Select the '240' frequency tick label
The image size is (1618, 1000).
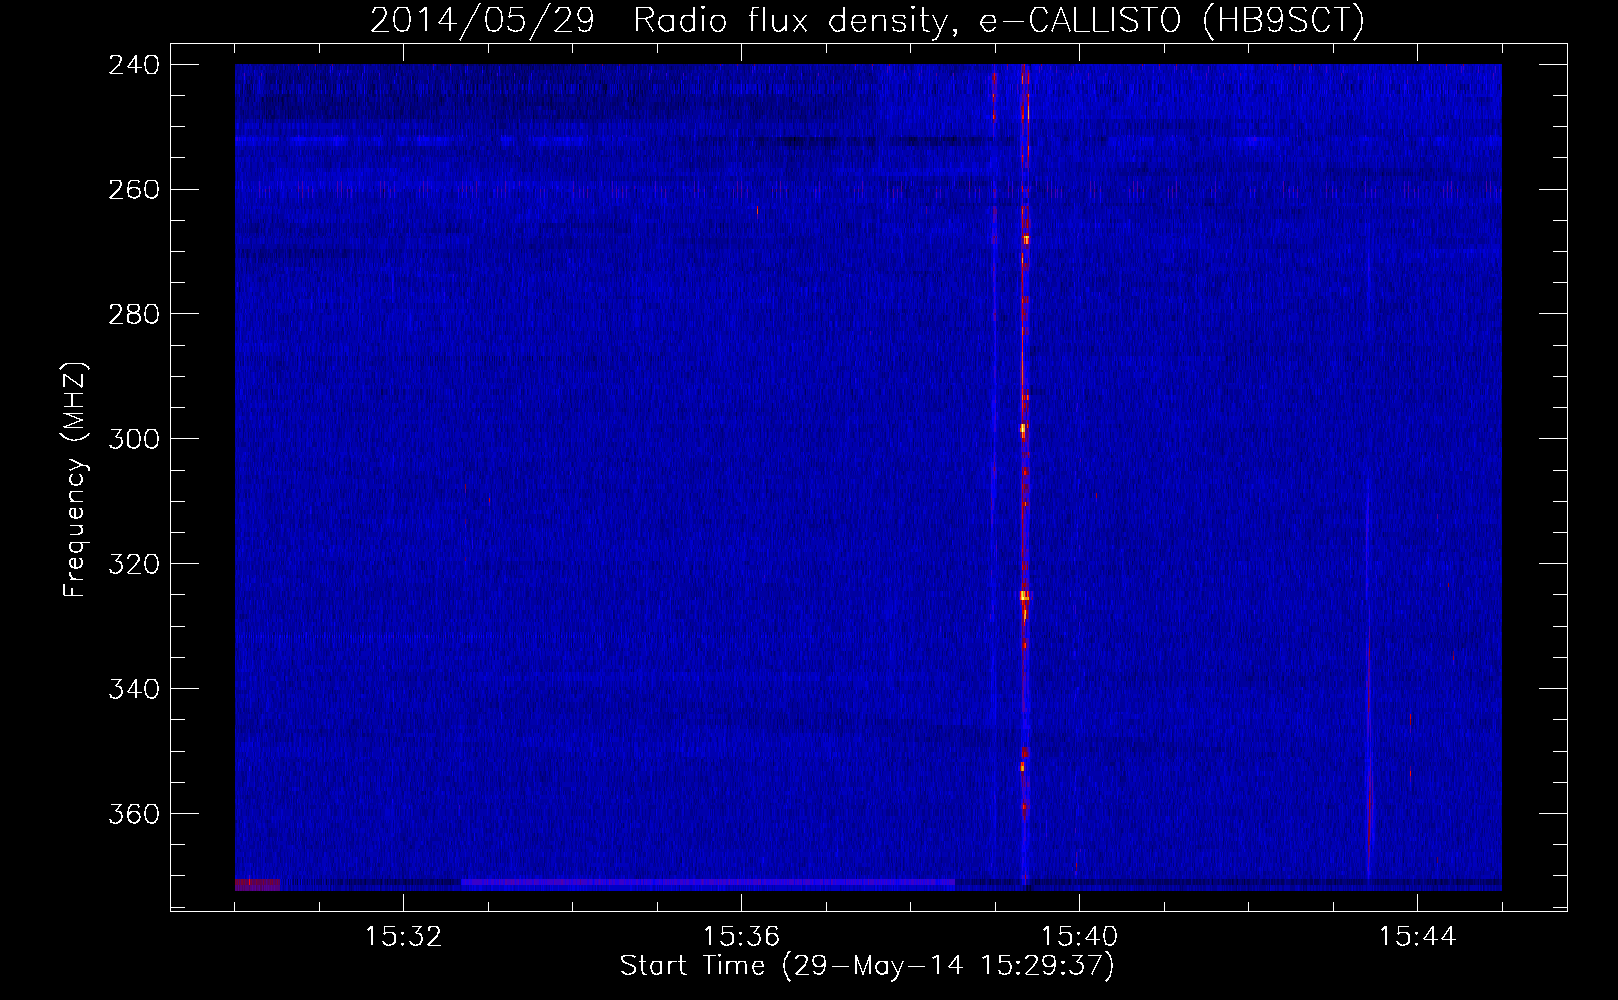coord(134,65)
